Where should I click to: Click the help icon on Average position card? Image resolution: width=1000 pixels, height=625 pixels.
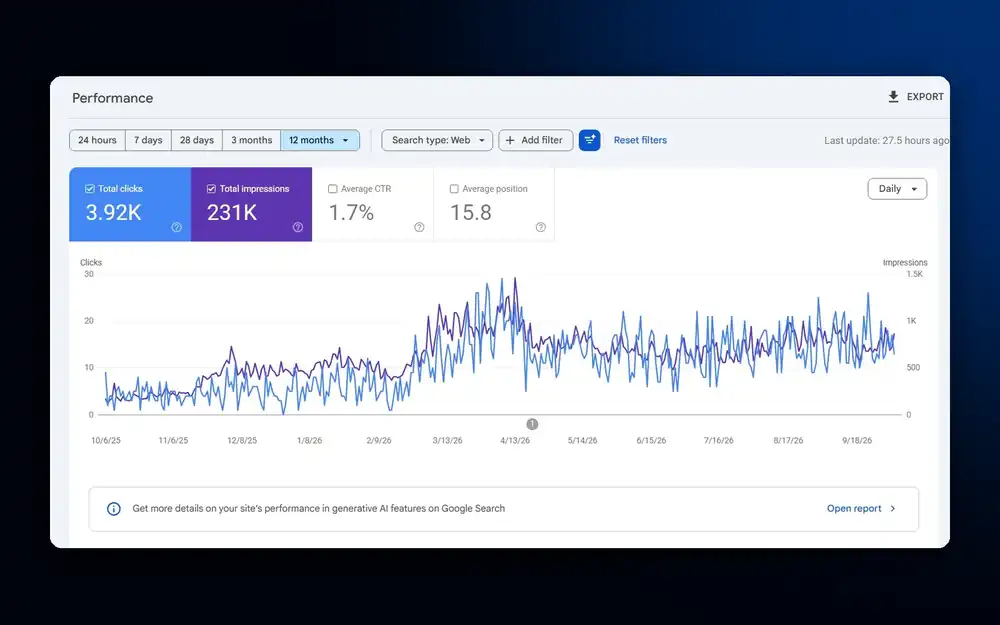[x=541, y=227]
